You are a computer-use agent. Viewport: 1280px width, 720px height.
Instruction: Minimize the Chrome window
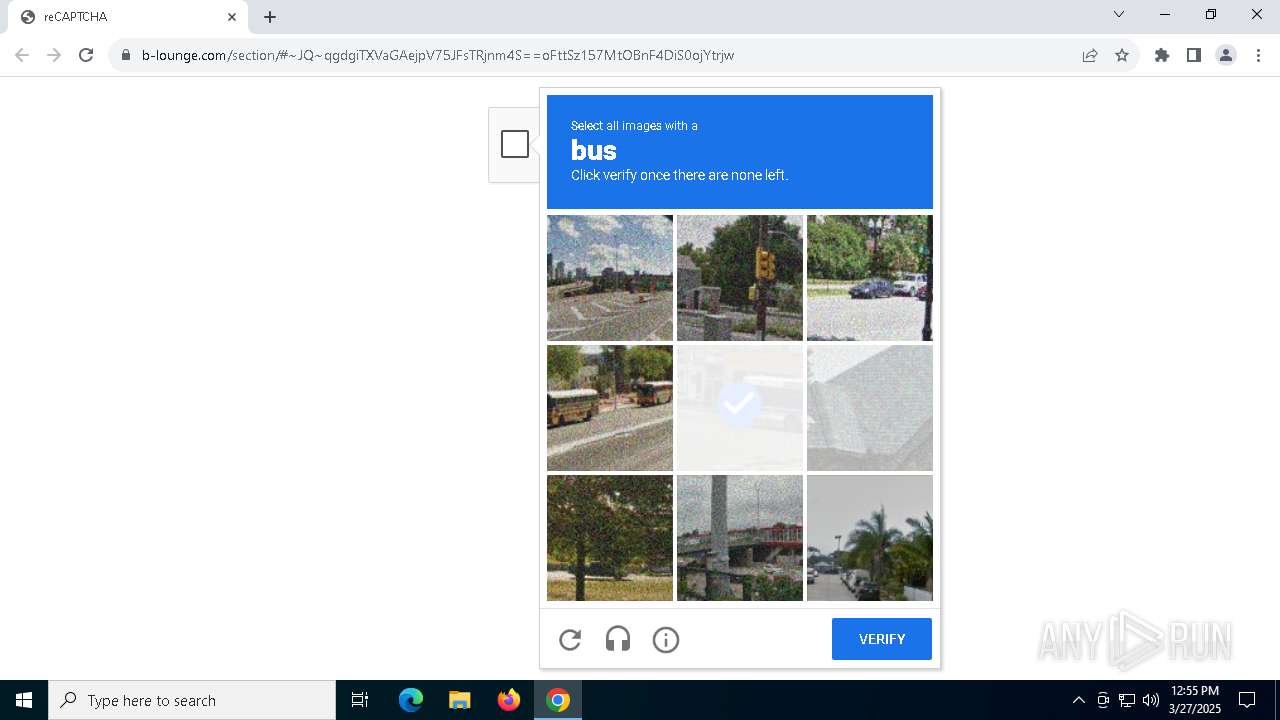(1165, 15)
